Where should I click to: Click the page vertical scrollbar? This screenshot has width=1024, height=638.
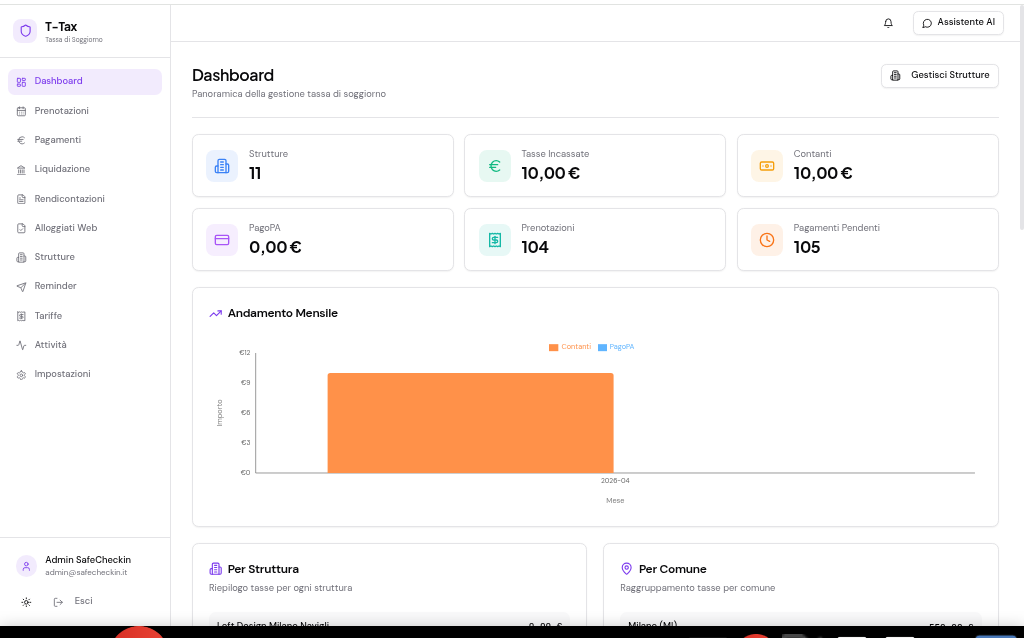pos(1021,118)
